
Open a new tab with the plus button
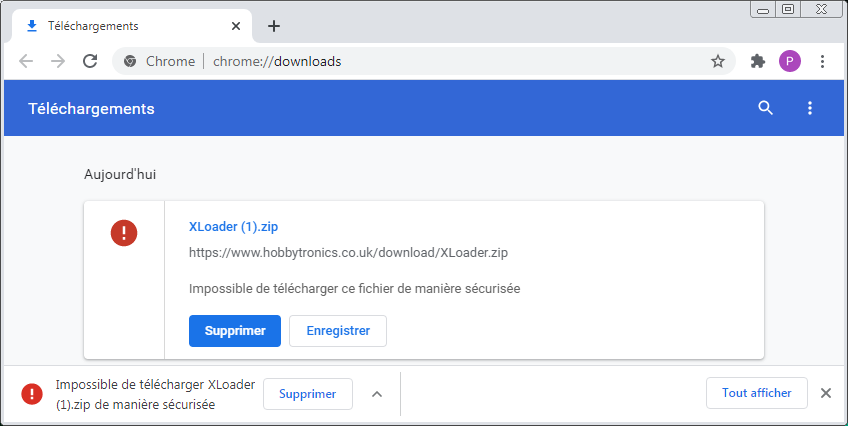click(274, 26)
